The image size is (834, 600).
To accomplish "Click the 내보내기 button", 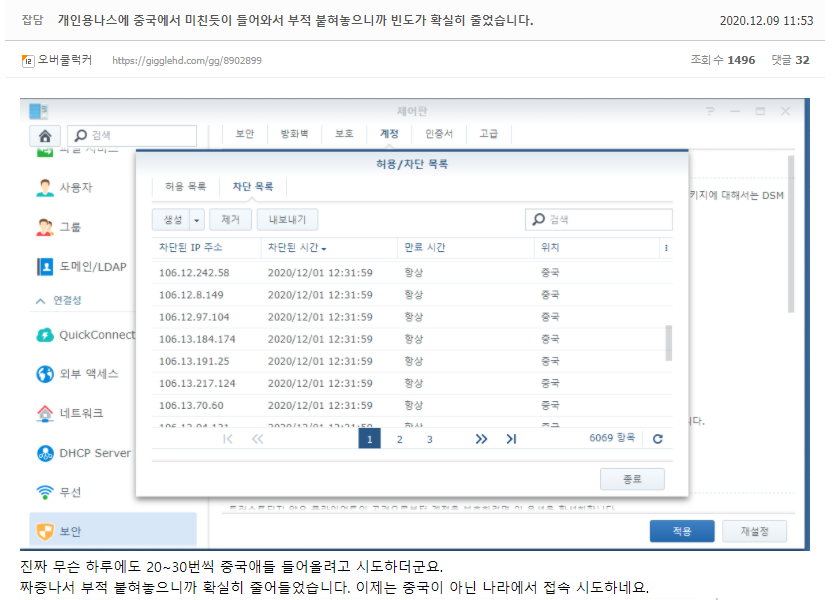I will 287,220.
